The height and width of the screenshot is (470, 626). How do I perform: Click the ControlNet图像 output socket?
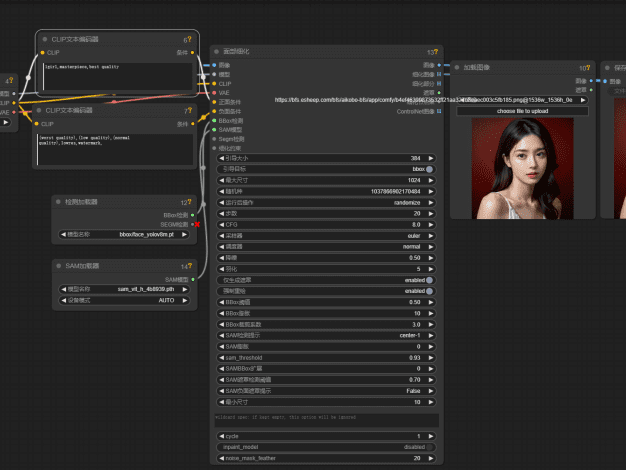[x=439, y=111]
